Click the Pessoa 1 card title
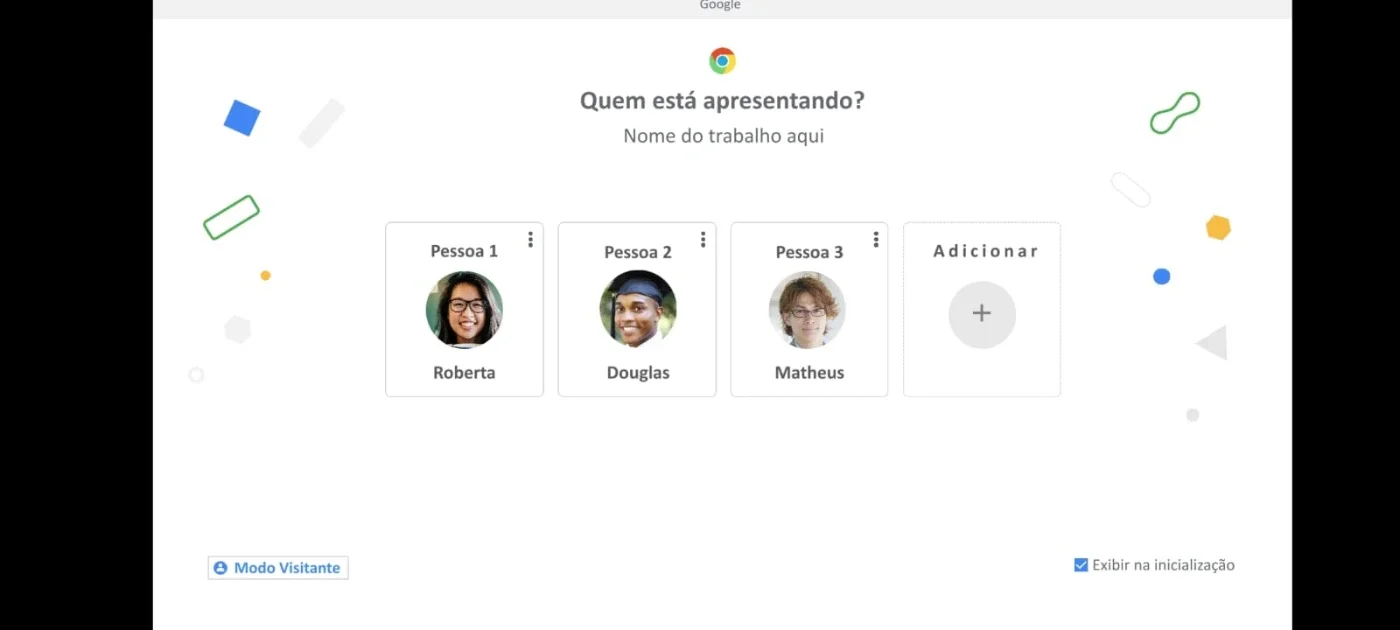1400x630 pixels. (x=464, y=251)
